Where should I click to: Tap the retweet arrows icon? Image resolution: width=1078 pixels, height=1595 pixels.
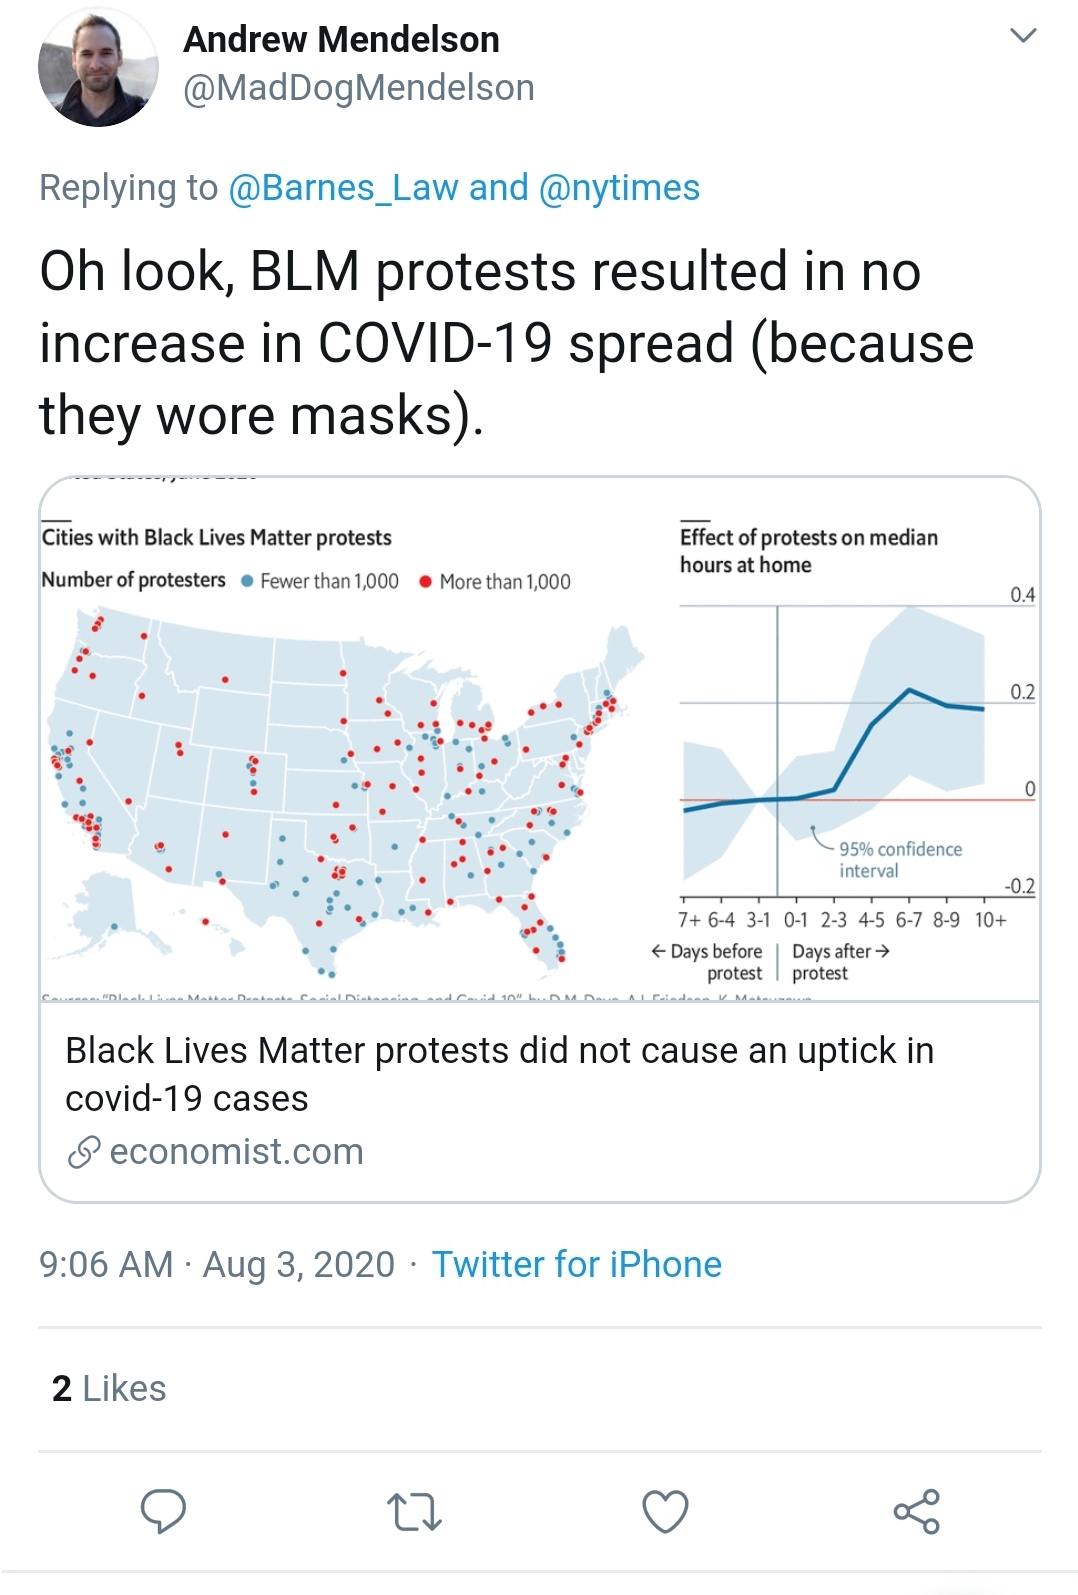click(414, 1512)
